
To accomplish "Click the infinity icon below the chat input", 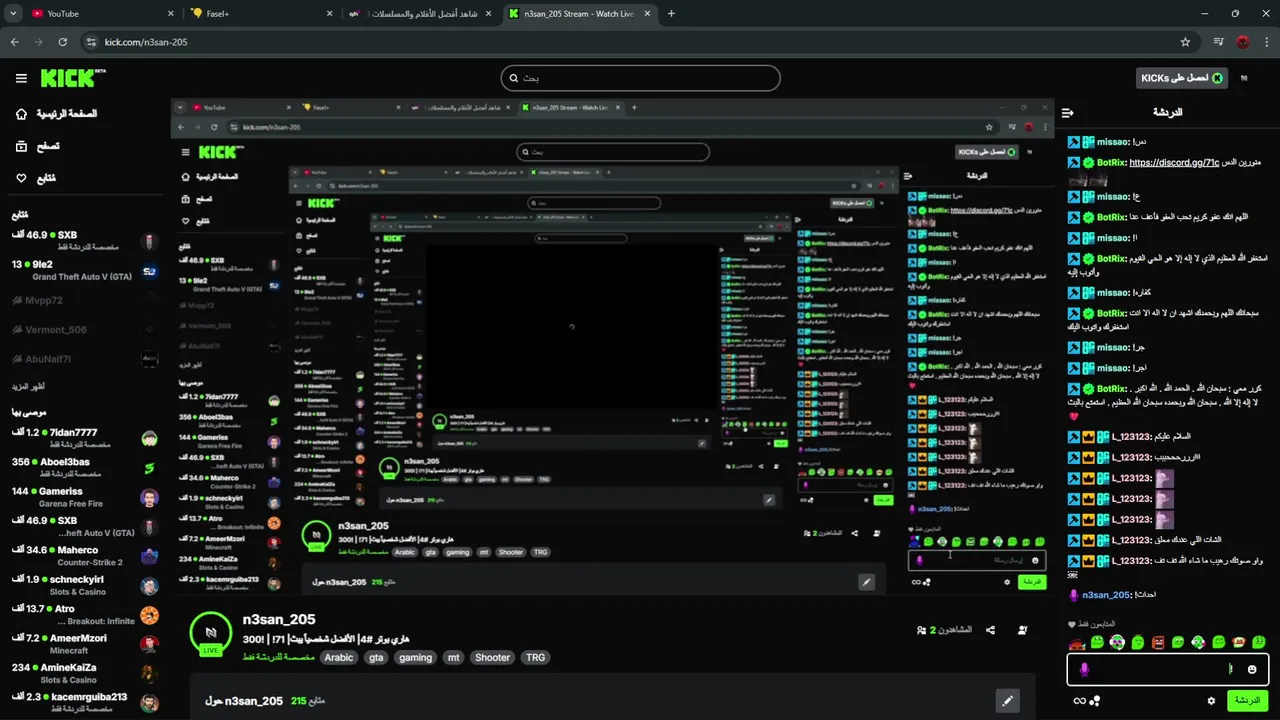I will coord(1078,701).
